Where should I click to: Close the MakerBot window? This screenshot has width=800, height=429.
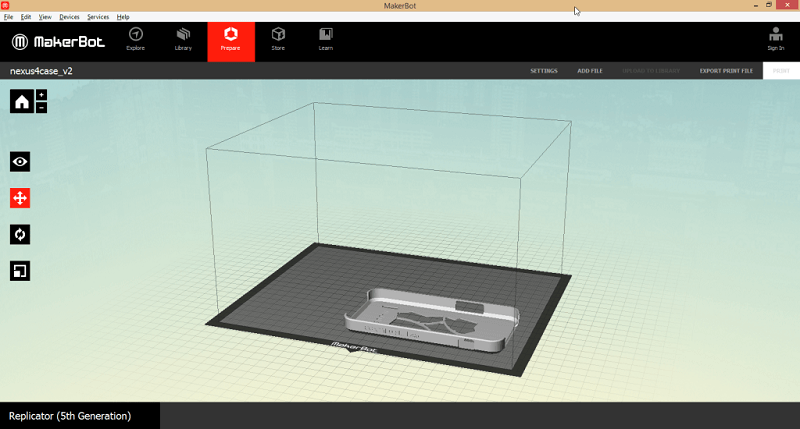pos(787,5)
